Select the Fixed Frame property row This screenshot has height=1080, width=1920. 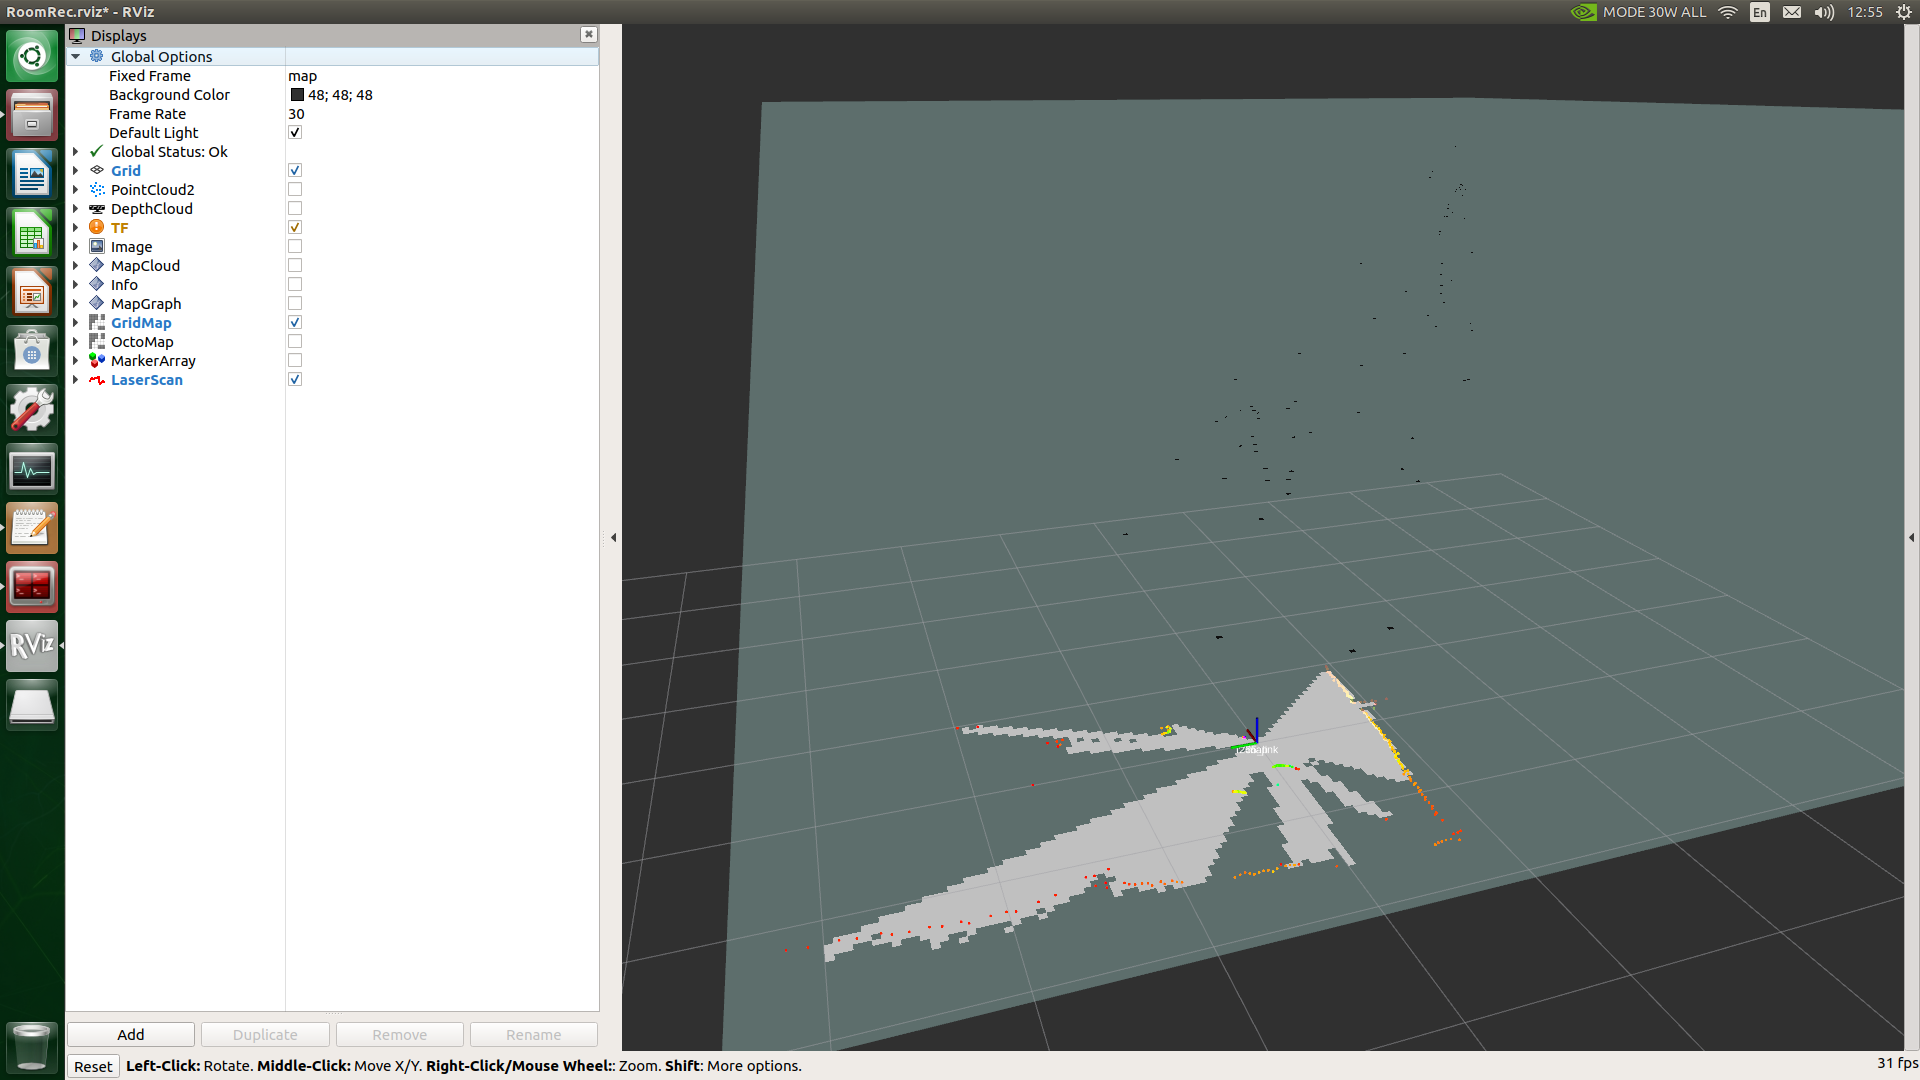pos(150,76)
